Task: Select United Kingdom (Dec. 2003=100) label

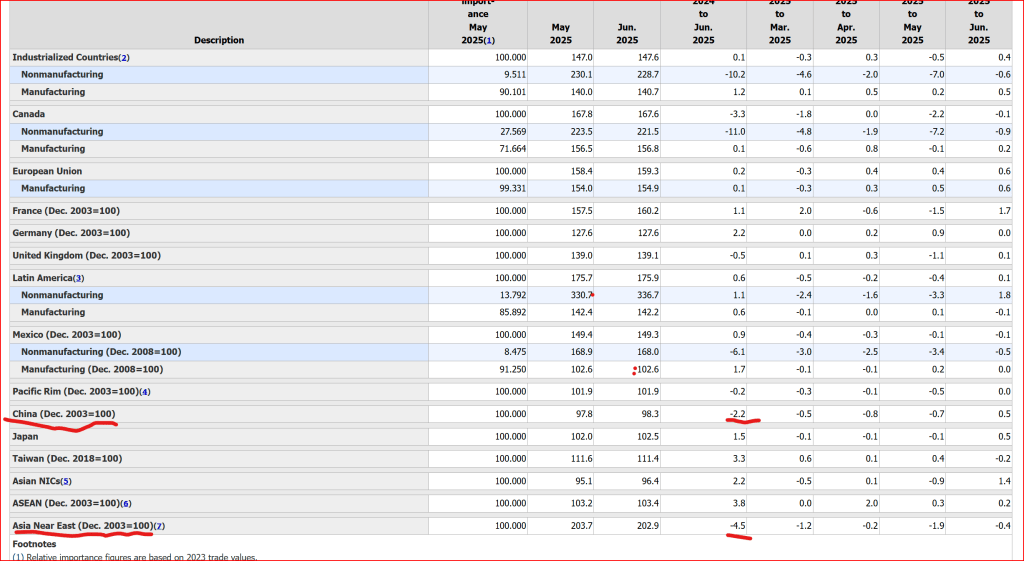Action: [x=86, y=255]
